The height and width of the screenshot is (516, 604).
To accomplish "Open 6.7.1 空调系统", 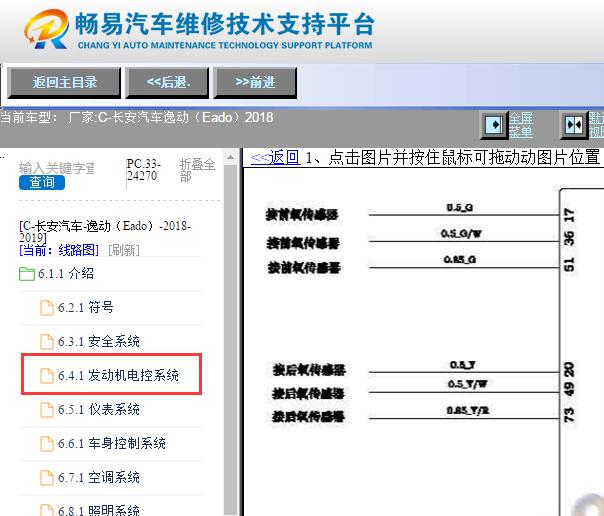I will 99,477.
